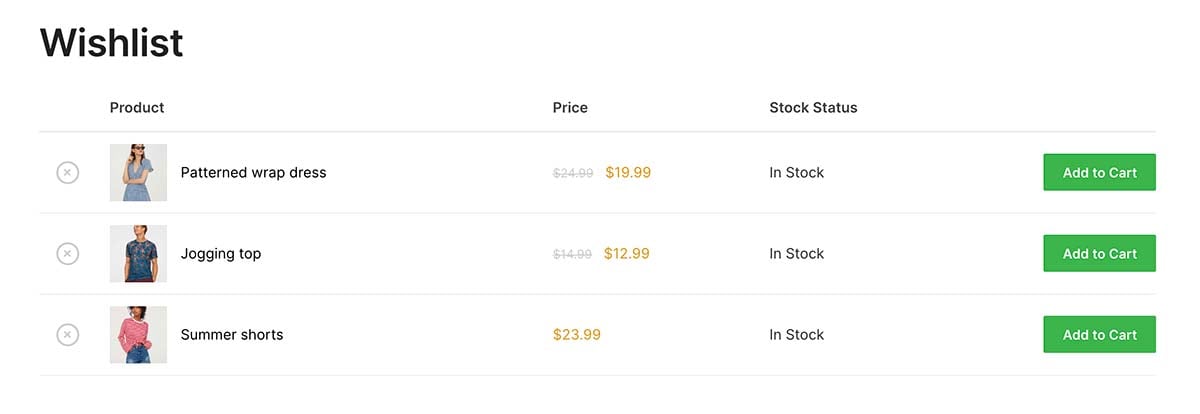Add Jogging top to cart
Screen dimensions: 1200x414
pyautogui.click(x=1099, y=253)
